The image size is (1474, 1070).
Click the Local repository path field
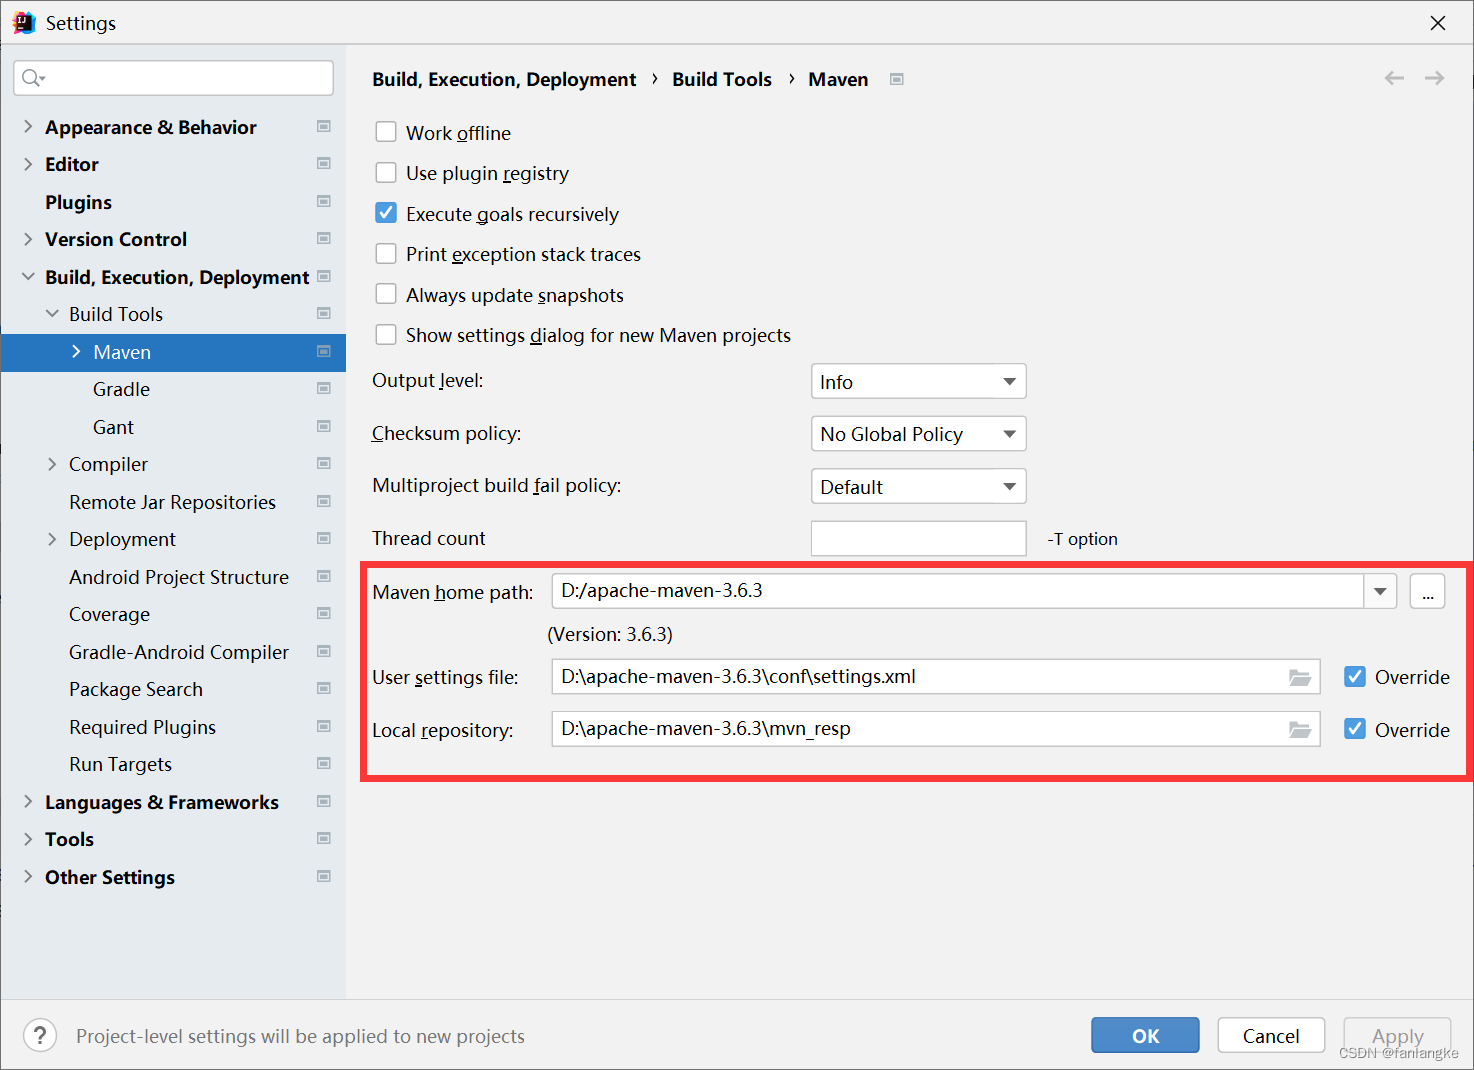[935, 729]
